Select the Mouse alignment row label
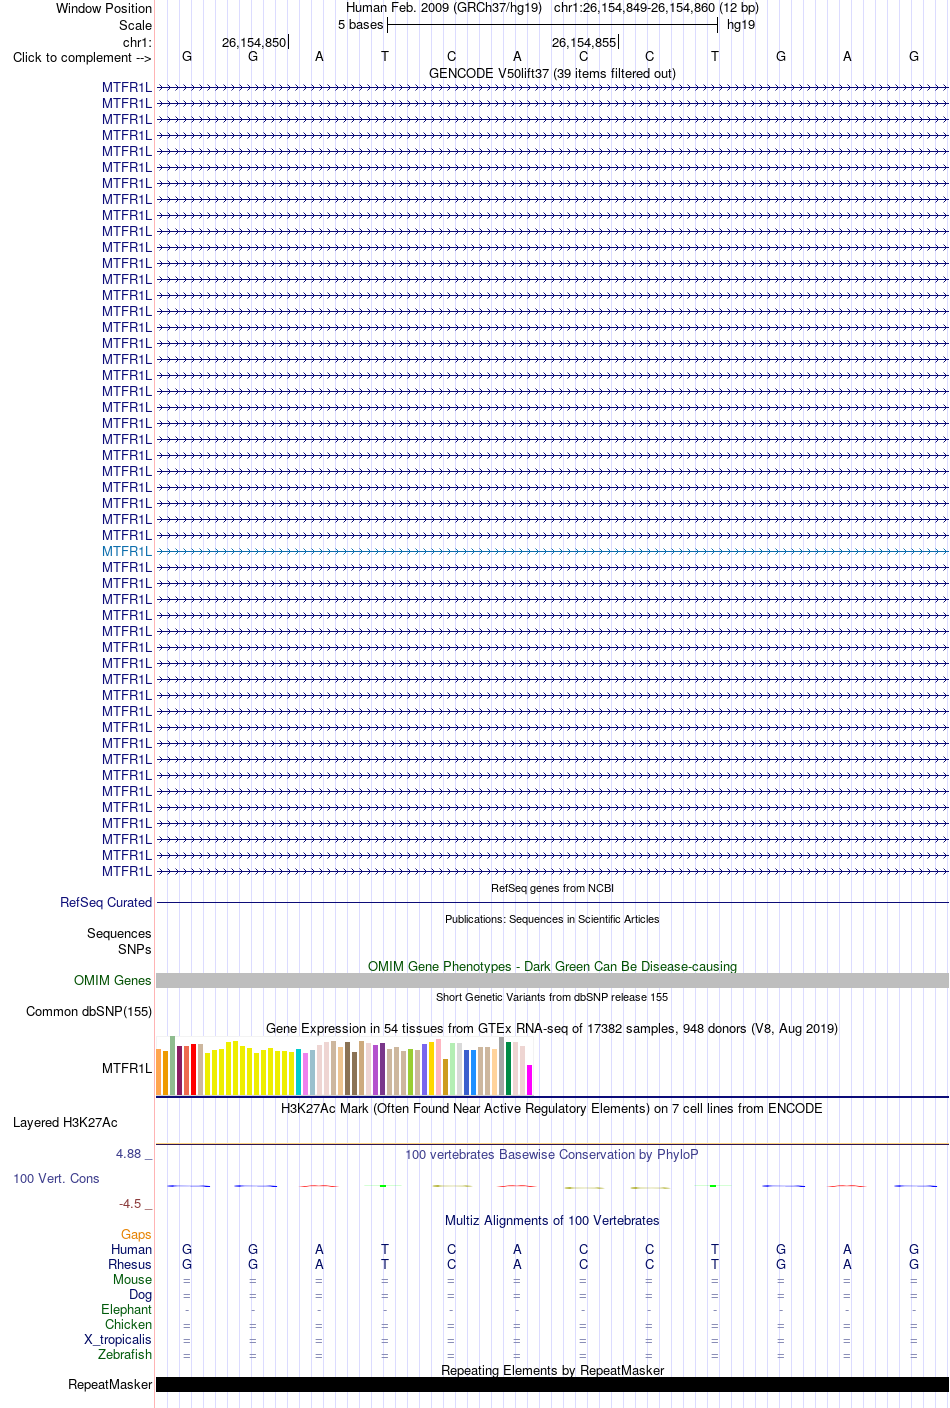 [132, 1279]
